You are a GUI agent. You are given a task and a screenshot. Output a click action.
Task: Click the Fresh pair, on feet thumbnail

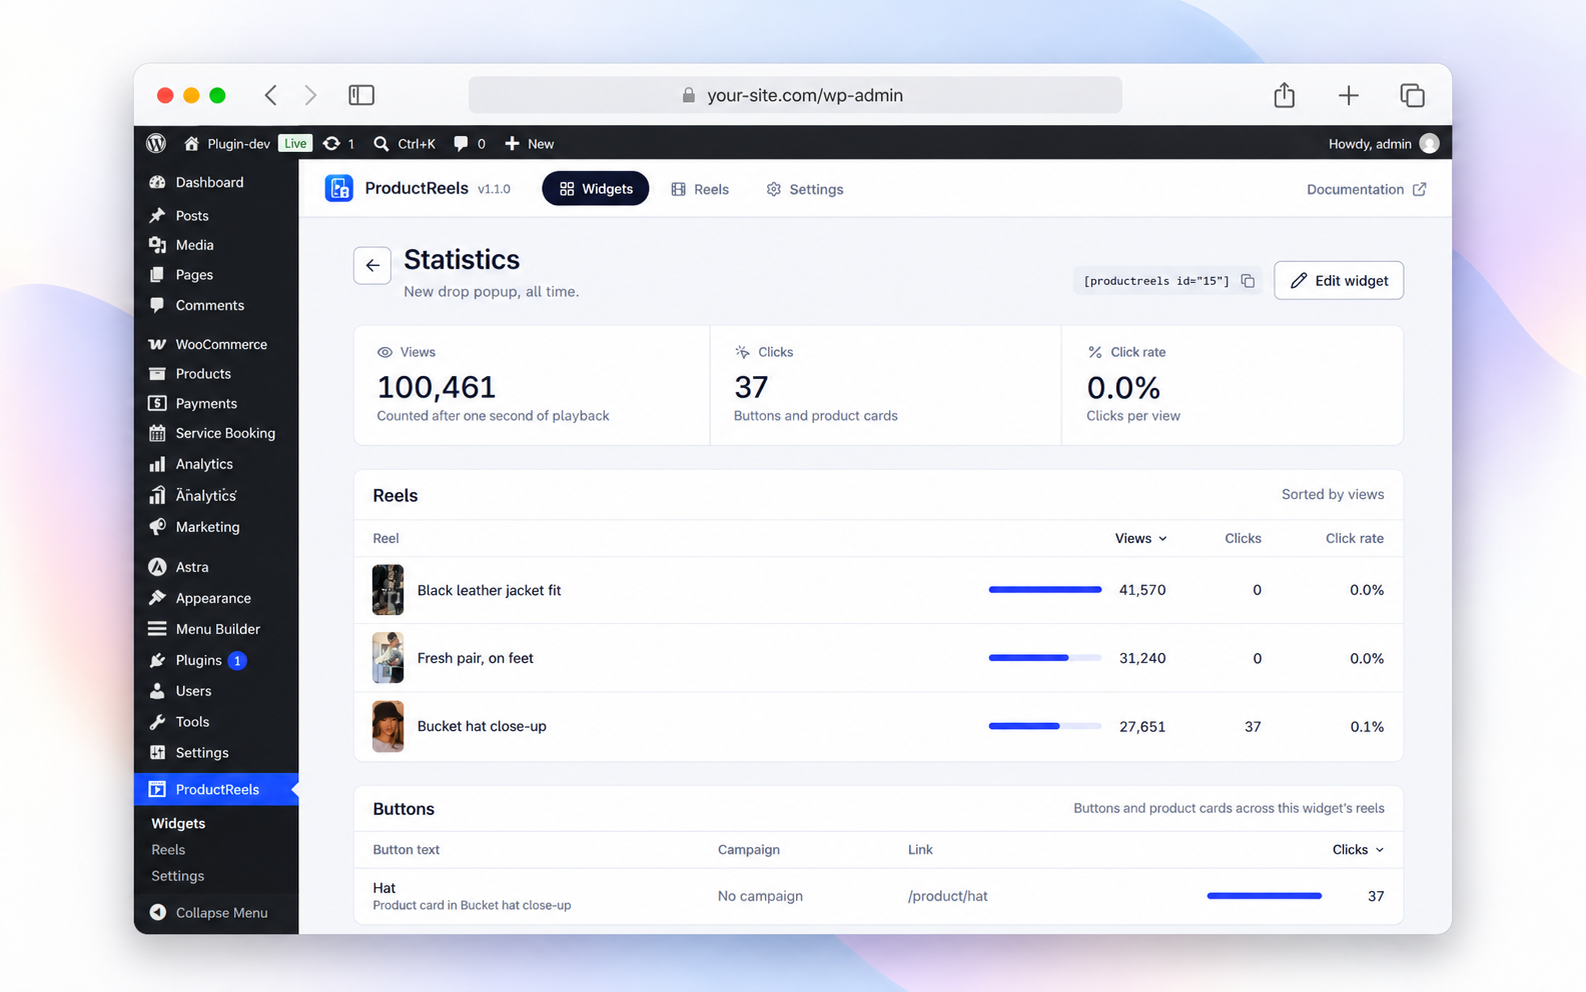pos(388,658)
